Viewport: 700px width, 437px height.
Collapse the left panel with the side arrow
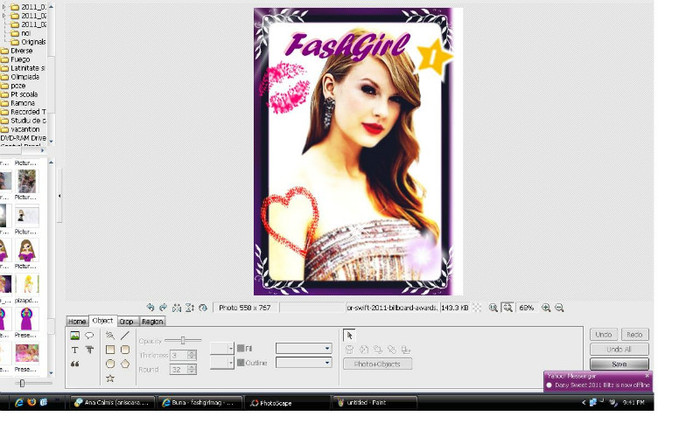point(59,196)
